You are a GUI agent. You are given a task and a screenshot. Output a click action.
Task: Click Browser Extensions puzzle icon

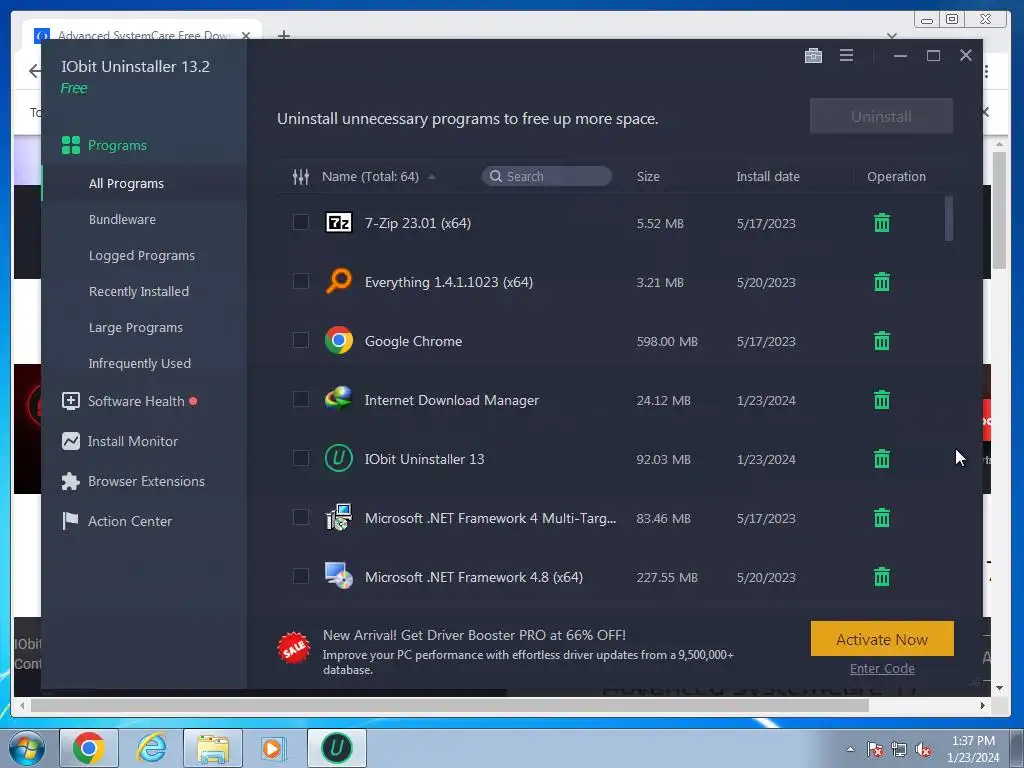pyautogui.click(x=71, y=481)
